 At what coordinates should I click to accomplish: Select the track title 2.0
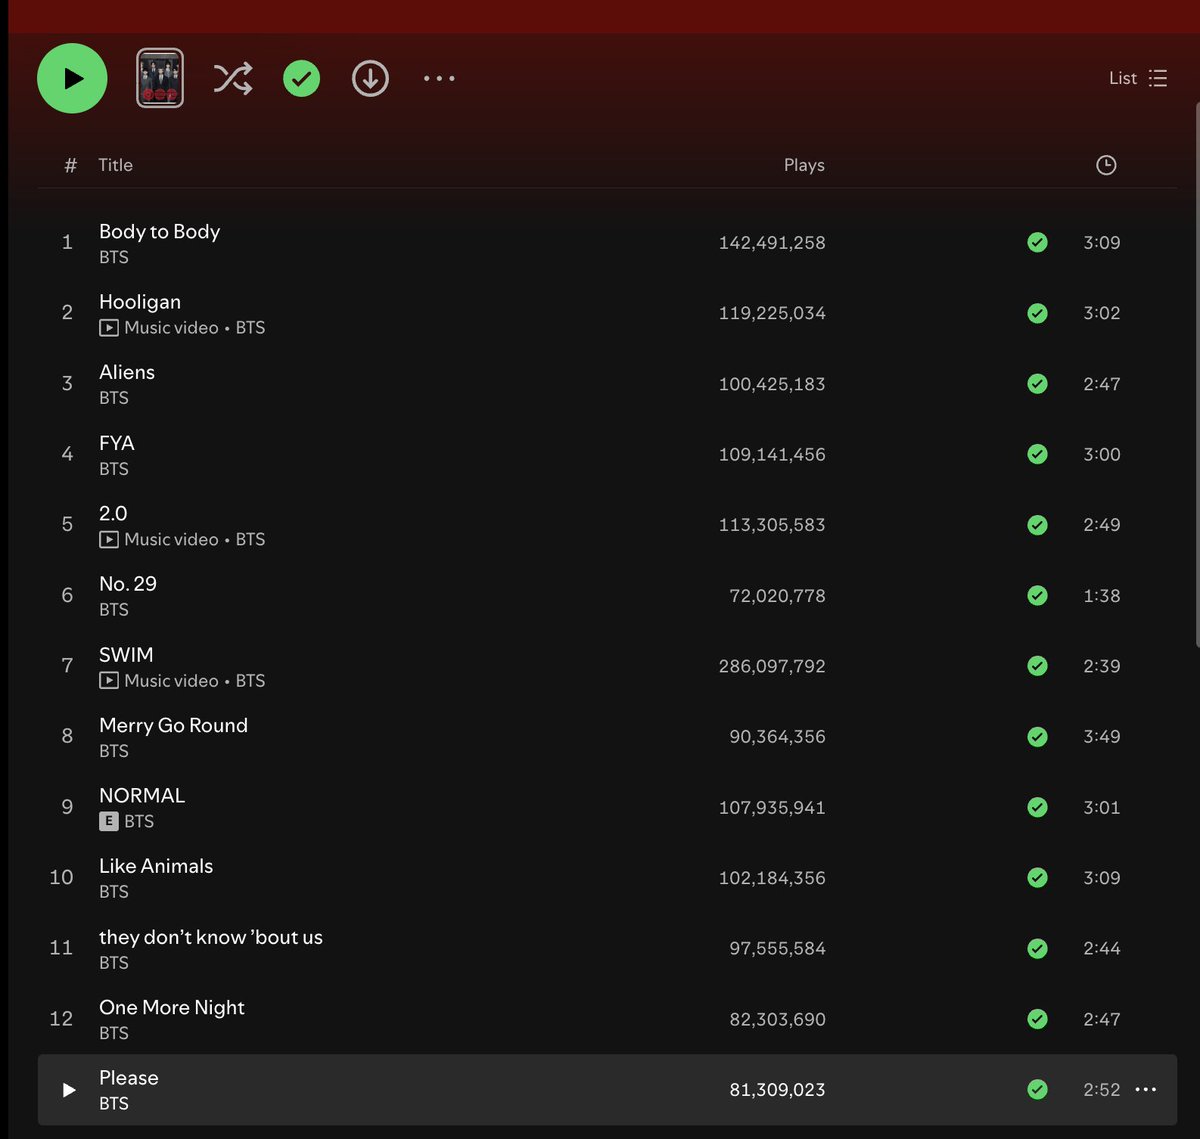tap(113, 513)
